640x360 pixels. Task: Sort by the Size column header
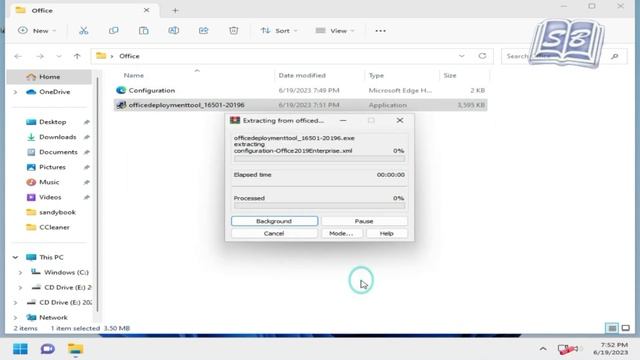450,76
